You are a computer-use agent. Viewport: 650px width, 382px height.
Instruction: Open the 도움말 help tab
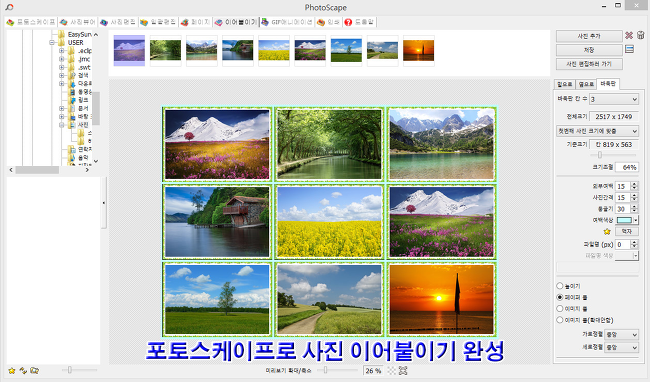pyautogui.click(x=359, y=22)
